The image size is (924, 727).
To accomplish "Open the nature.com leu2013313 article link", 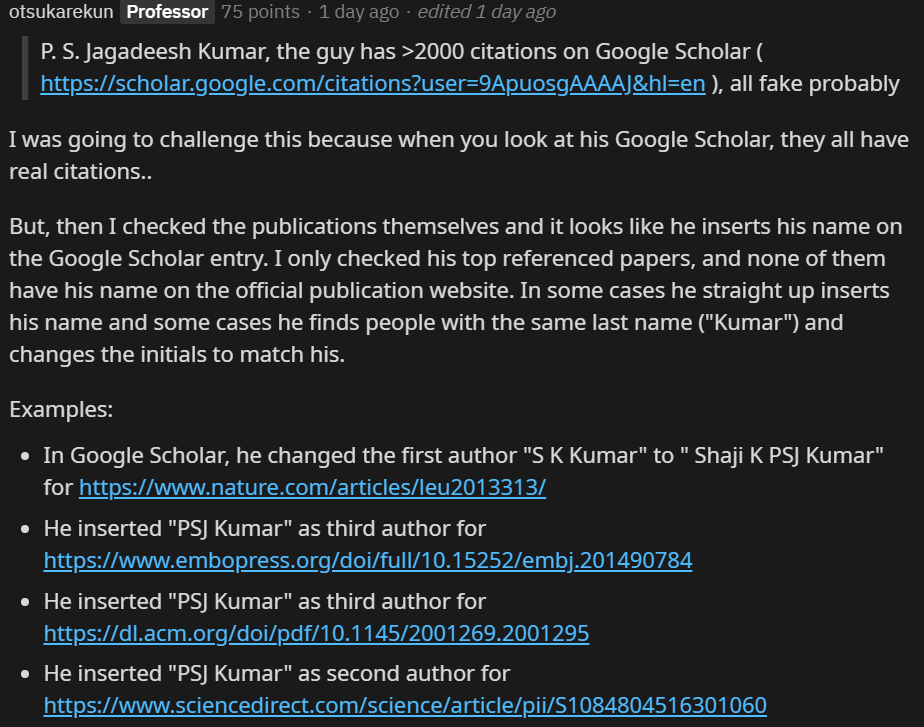I will pyautogui.click(x=312, y=488).
